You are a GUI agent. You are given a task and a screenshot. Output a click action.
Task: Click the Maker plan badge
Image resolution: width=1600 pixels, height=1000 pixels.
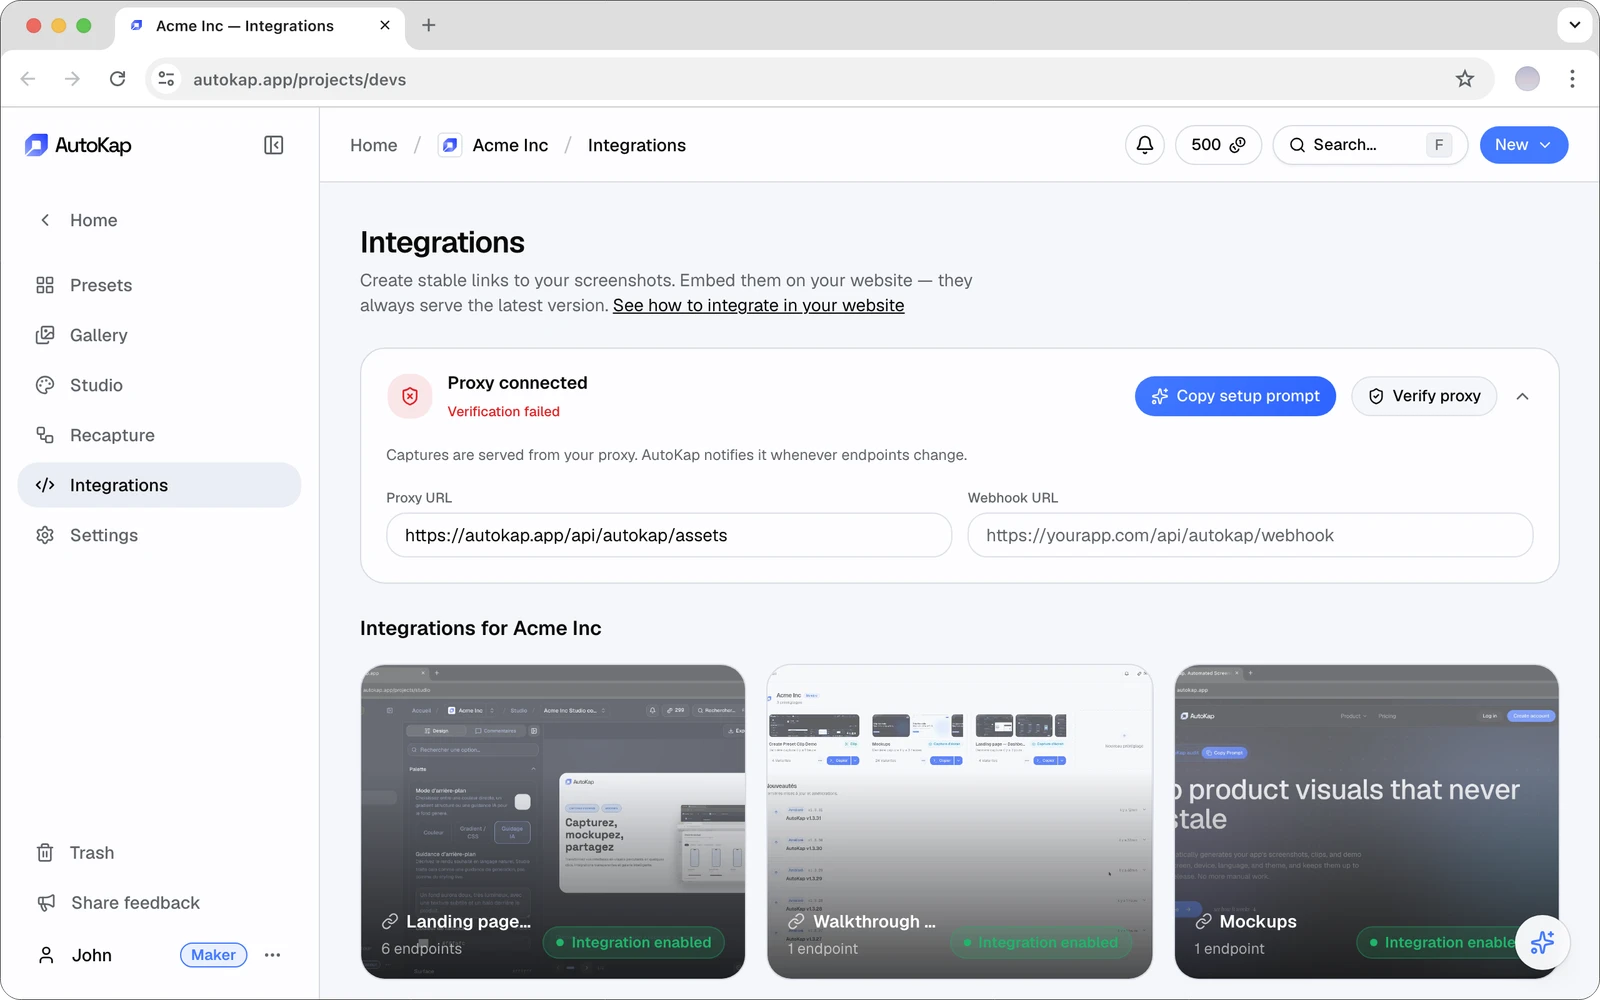213,955
